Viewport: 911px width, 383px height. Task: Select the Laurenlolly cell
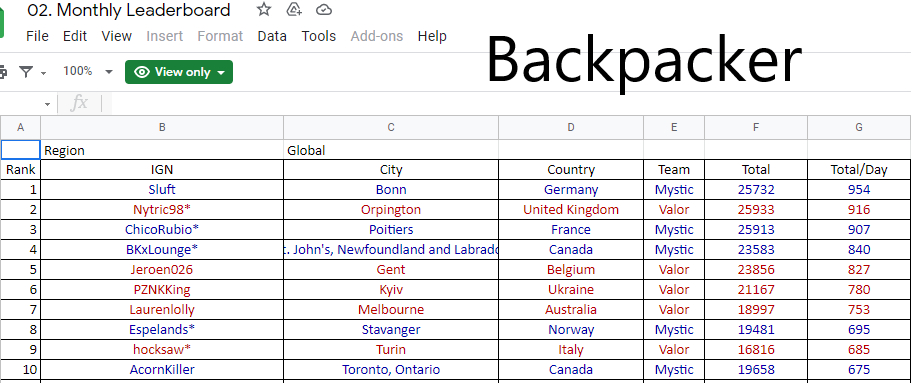coord(162,310)
